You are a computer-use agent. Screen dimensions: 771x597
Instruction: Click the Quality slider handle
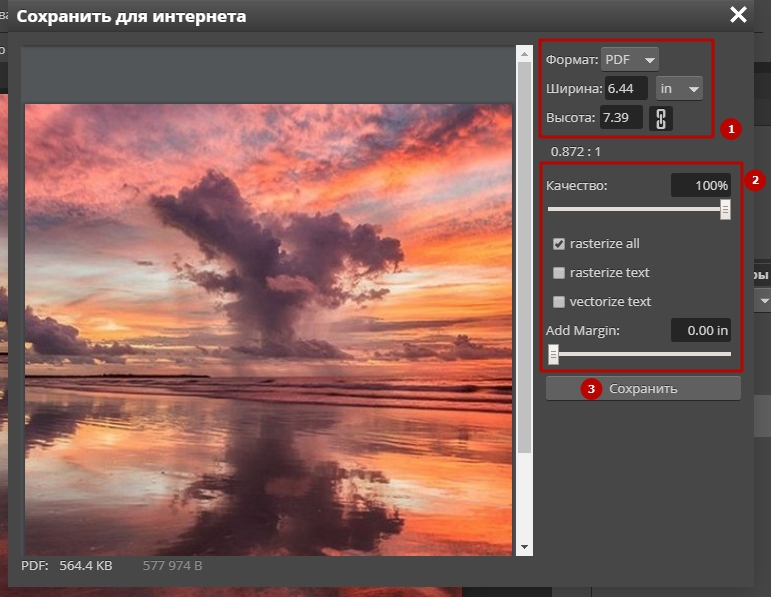[x=725, y=209]
